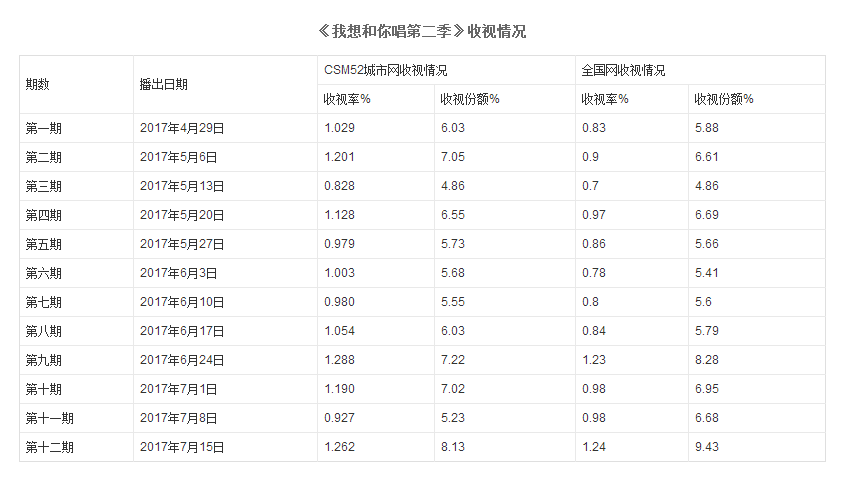The width and height of the screenshot is (848, 483).
Task: Click the date 2017年5月6日
Action: [179, 157]
